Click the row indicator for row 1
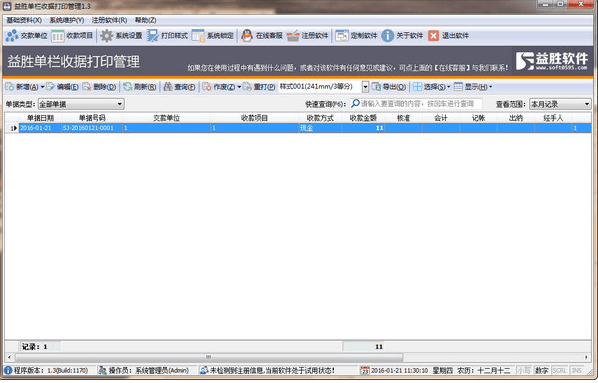The width and height of the screenshot is (598, 383). click(12, 128)
